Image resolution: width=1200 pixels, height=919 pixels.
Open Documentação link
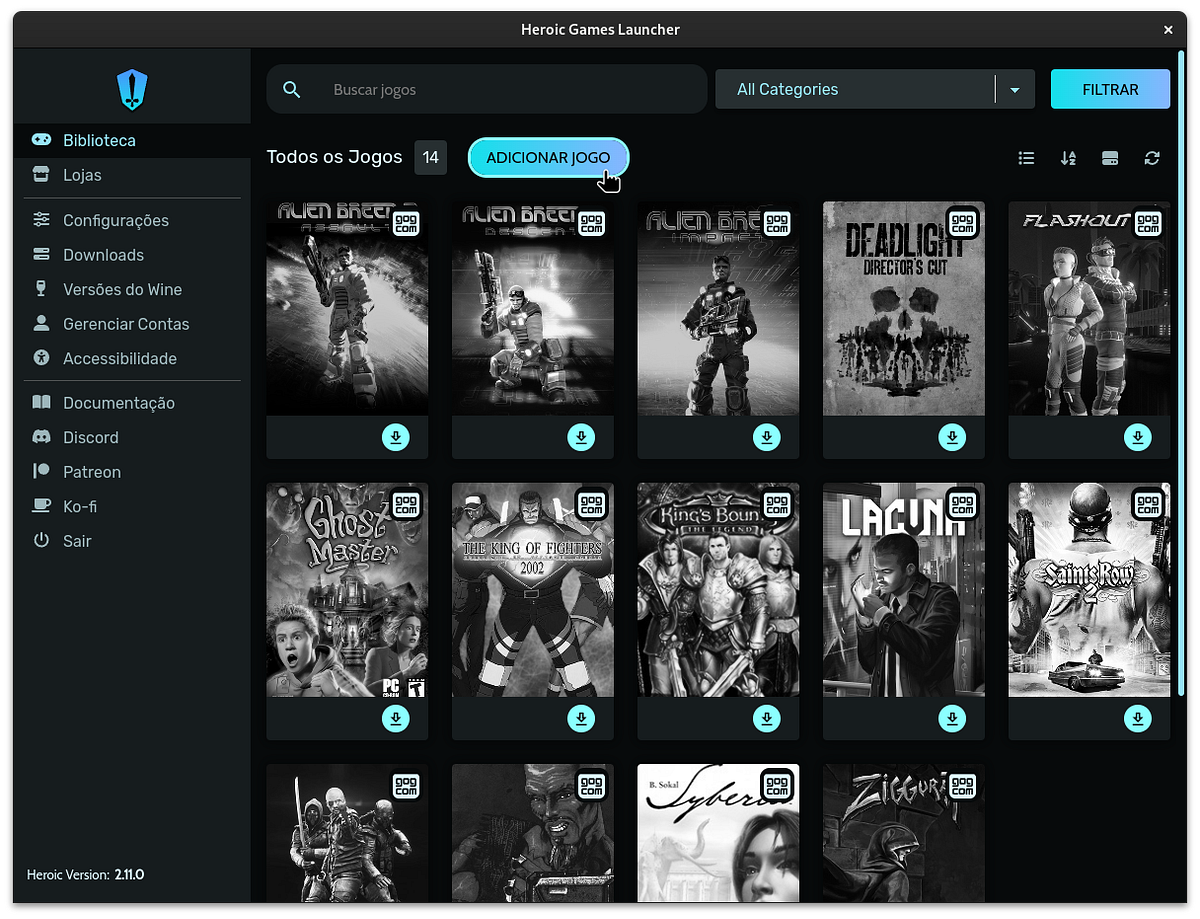132,403
